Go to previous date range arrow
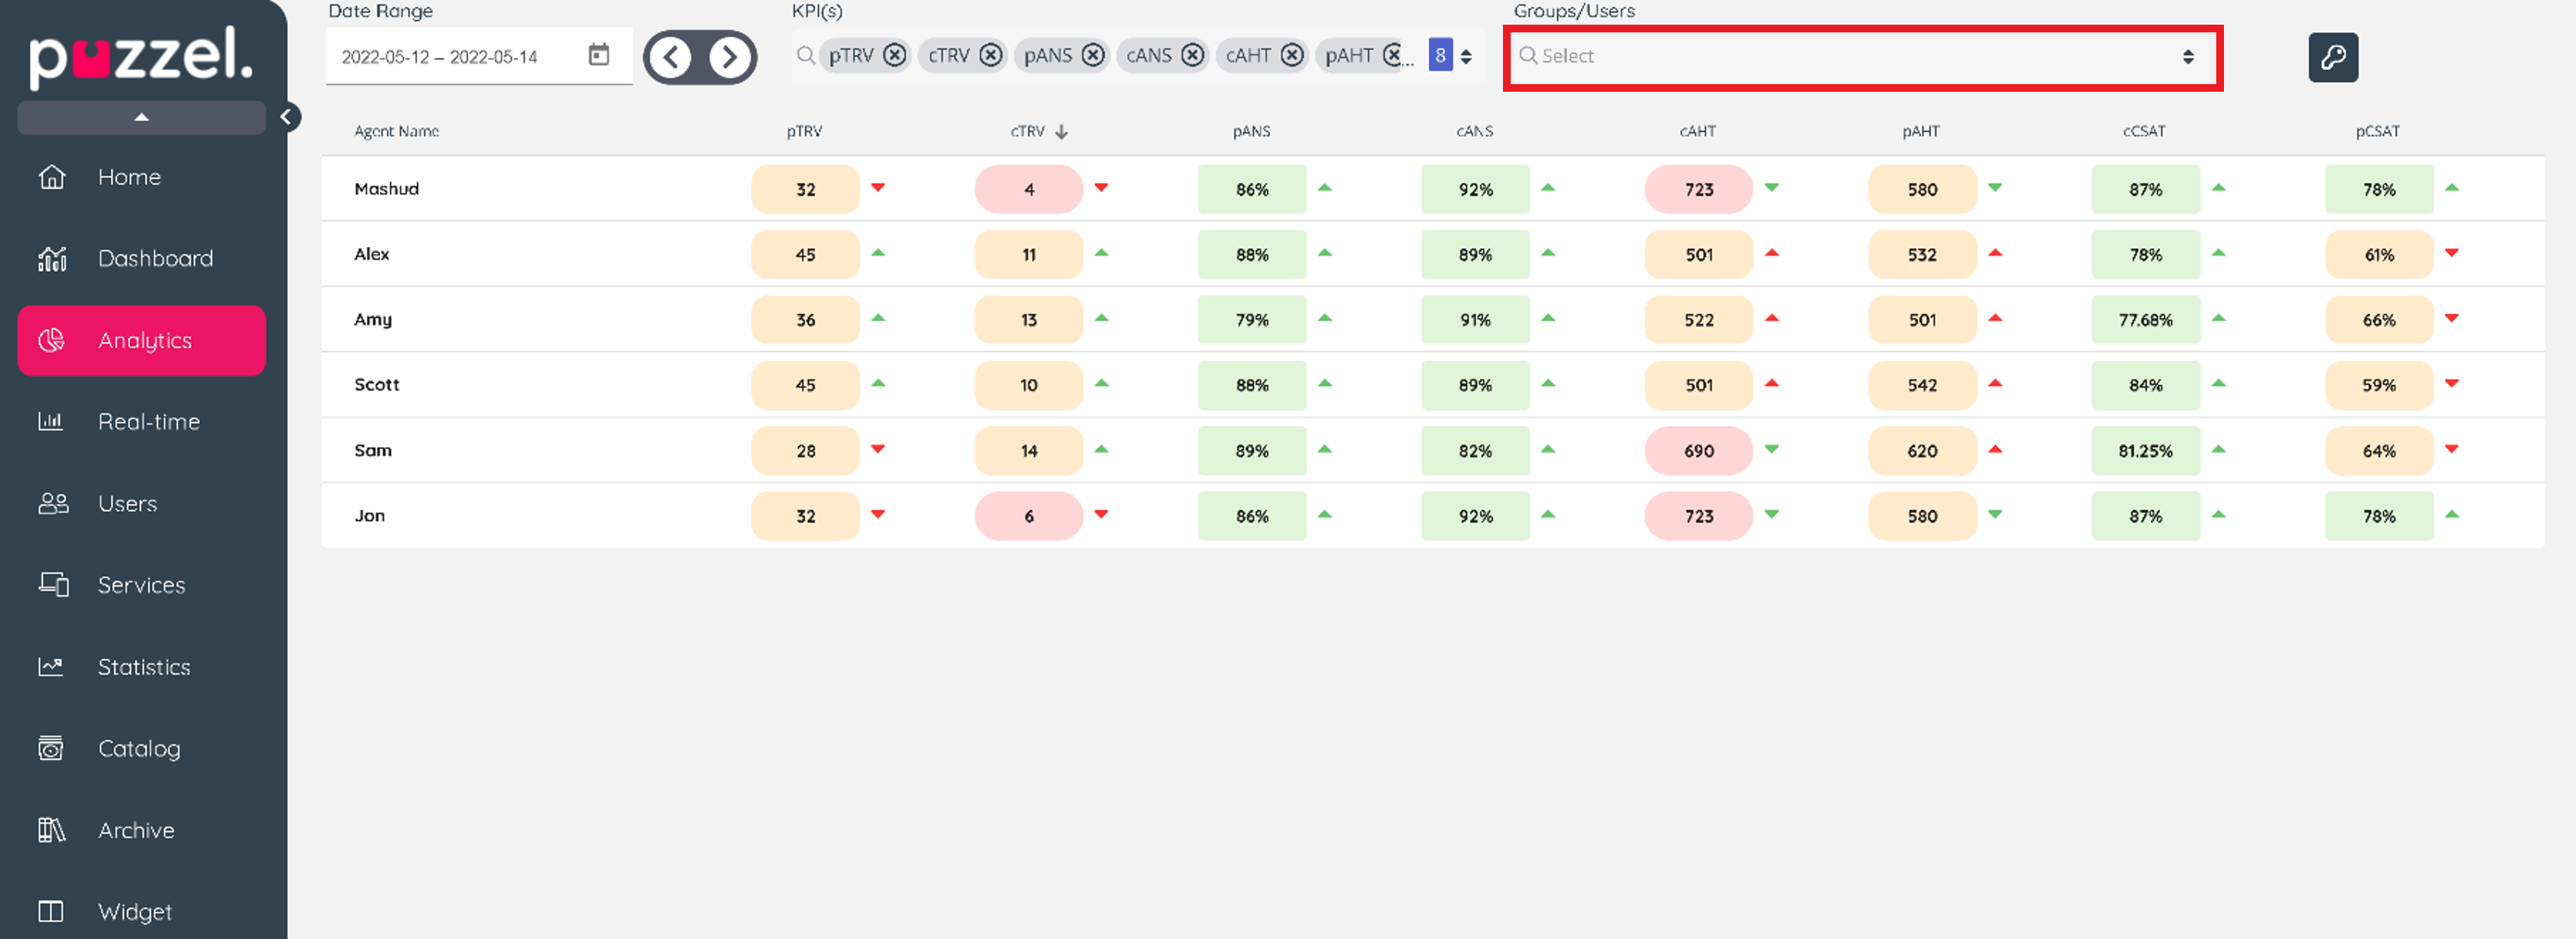 click(671, 57)
